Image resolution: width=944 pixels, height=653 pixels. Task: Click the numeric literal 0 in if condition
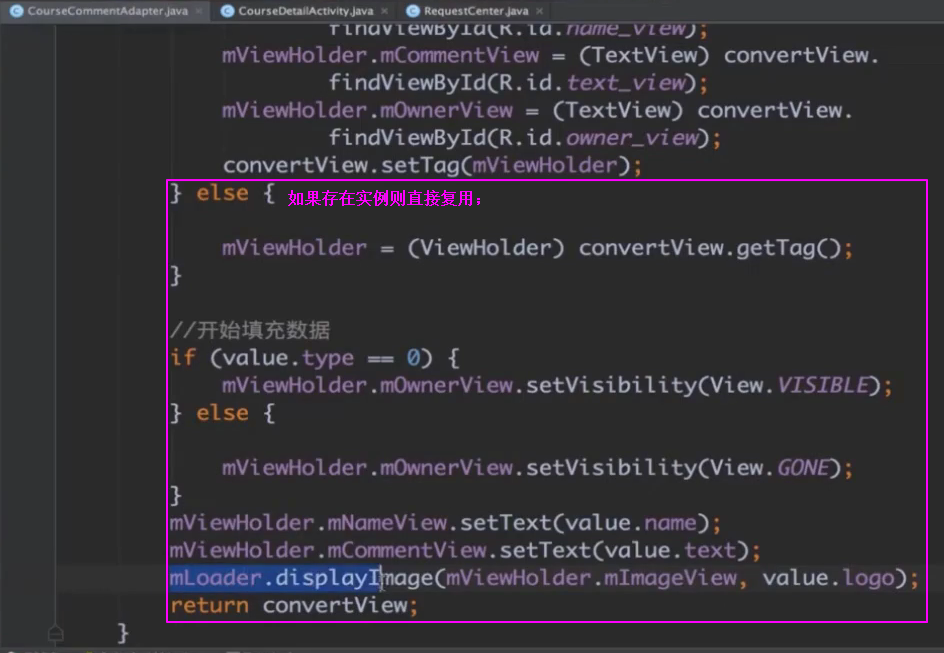(x=413, y=358)
